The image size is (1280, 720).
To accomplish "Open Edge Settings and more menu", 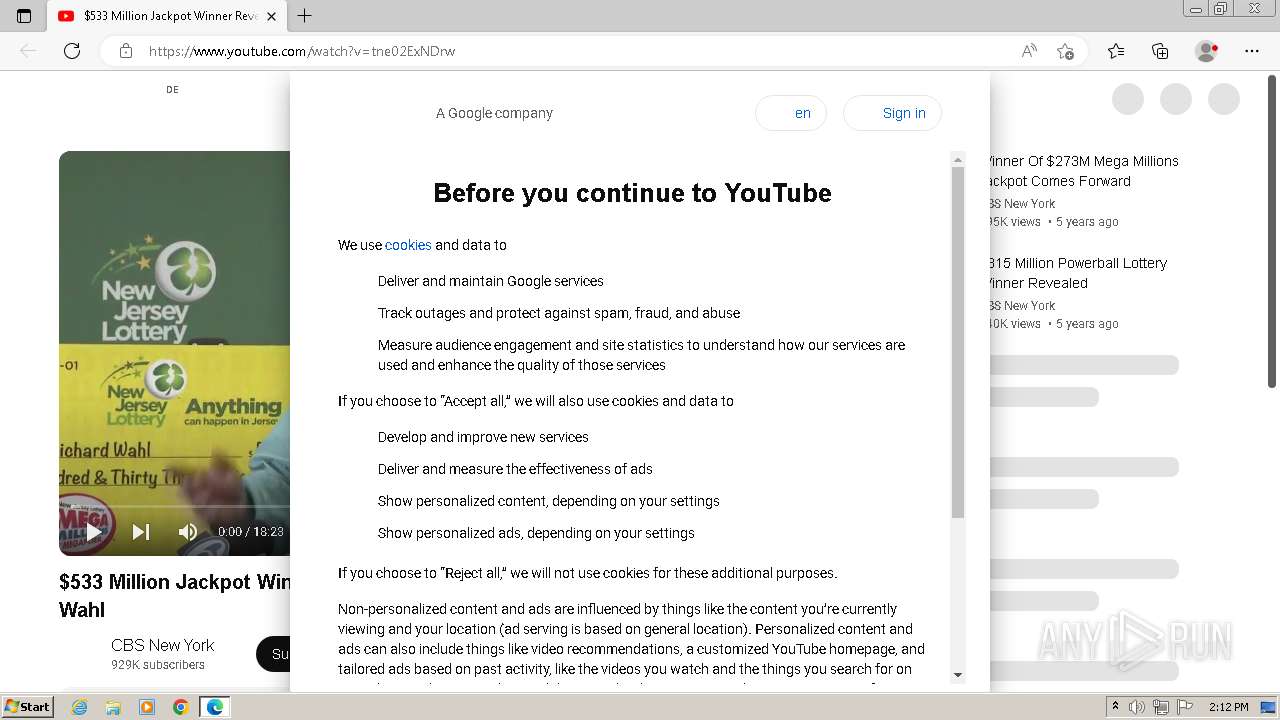I will 1252,51.
